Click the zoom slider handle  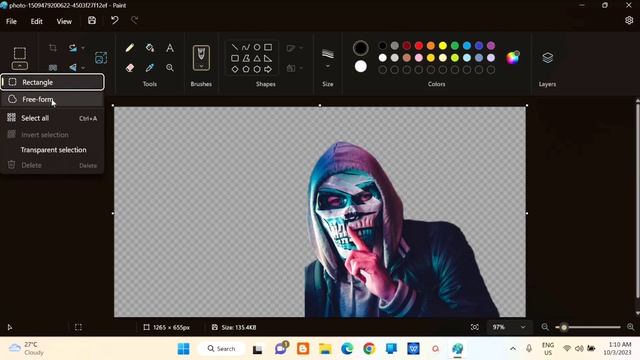[564, 327]
